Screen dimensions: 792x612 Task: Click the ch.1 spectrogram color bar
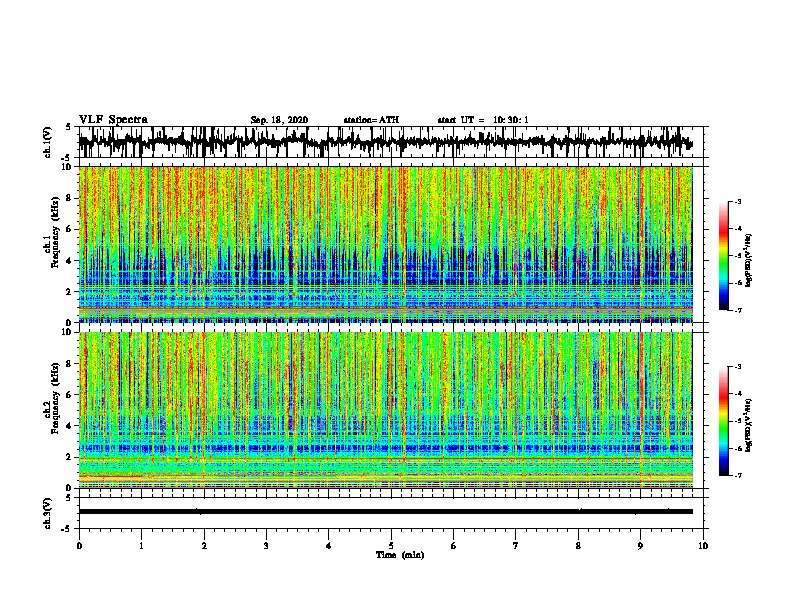coord(723,256)
